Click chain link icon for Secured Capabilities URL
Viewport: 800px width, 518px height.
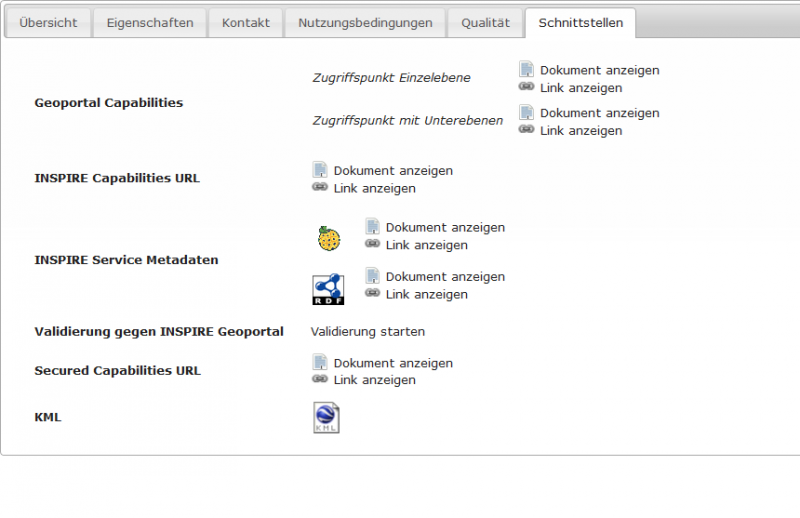point(319,379)
